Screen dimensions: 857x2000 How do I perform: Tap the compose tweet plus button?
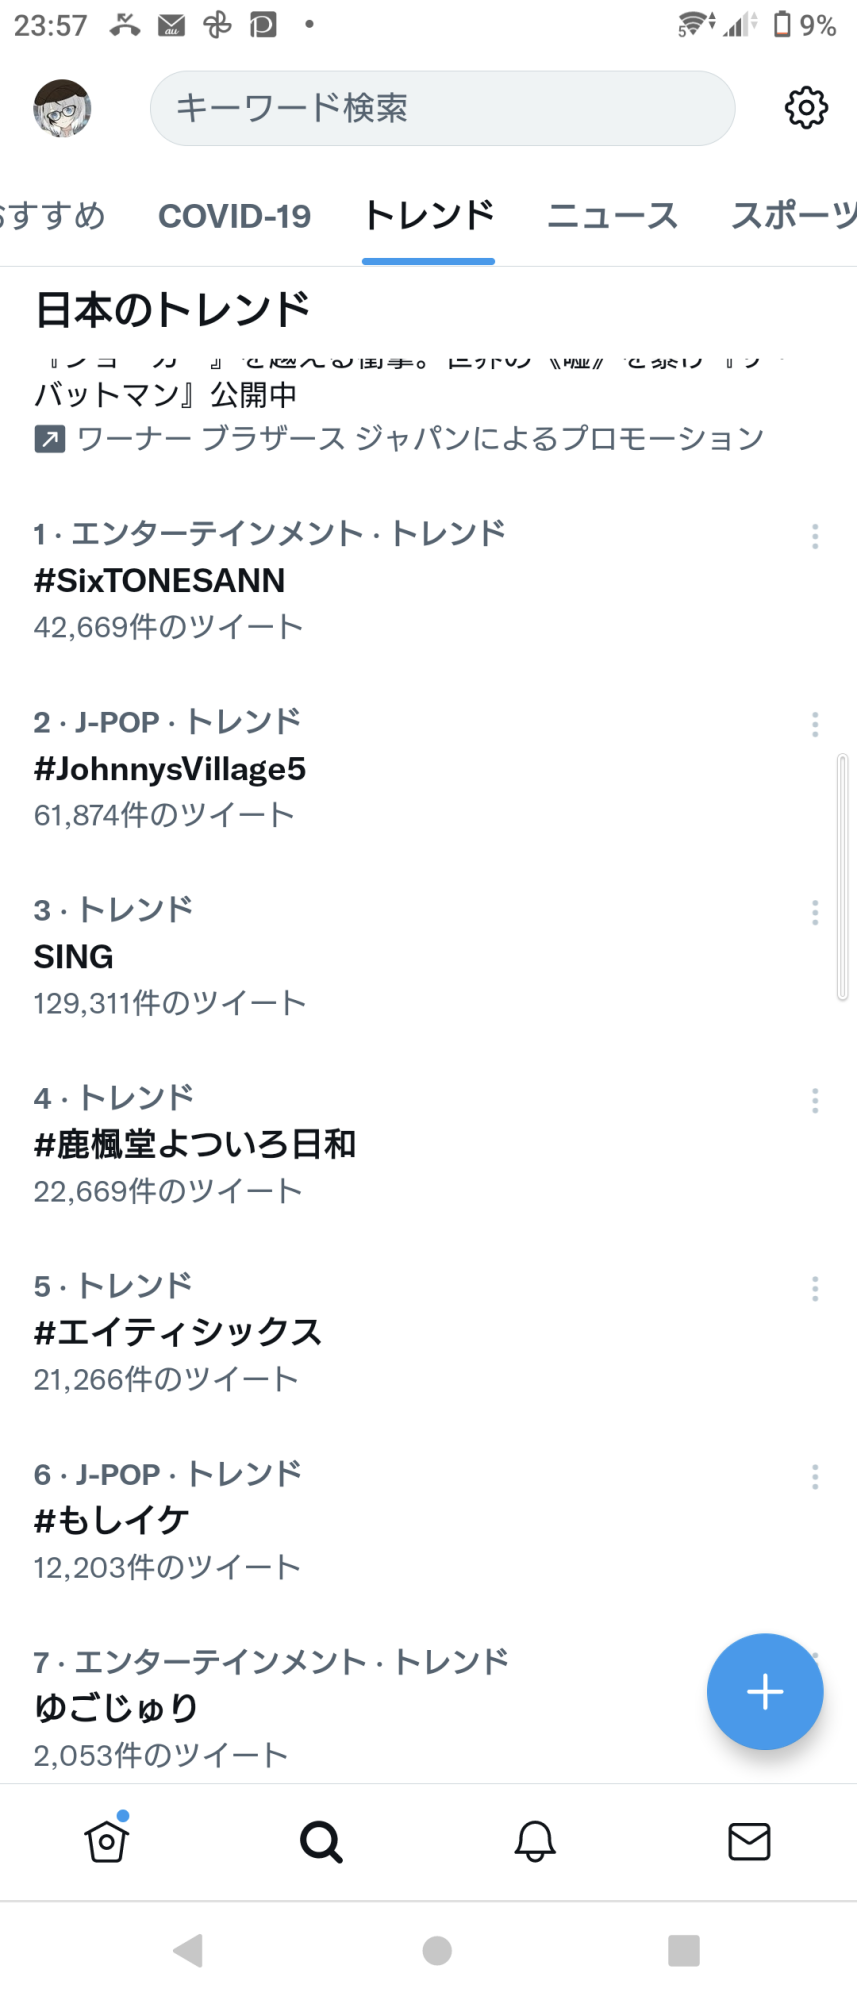pos(765,1691)
